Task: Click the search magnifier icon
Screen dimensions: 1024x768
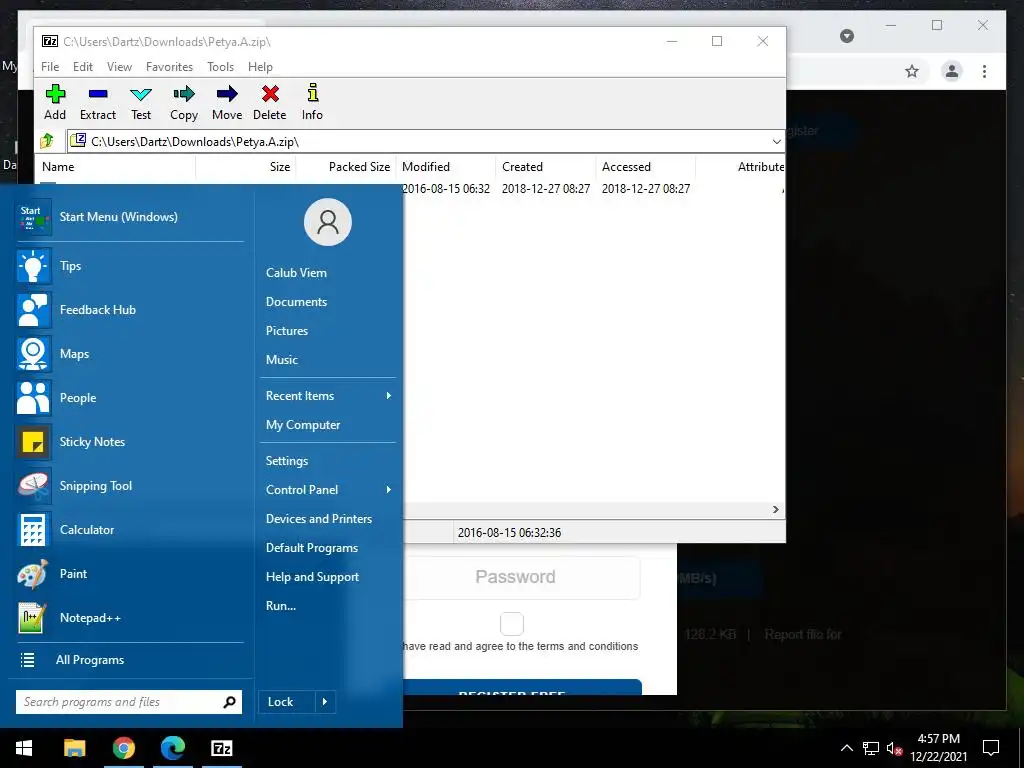Action: (x=229, y=702)
